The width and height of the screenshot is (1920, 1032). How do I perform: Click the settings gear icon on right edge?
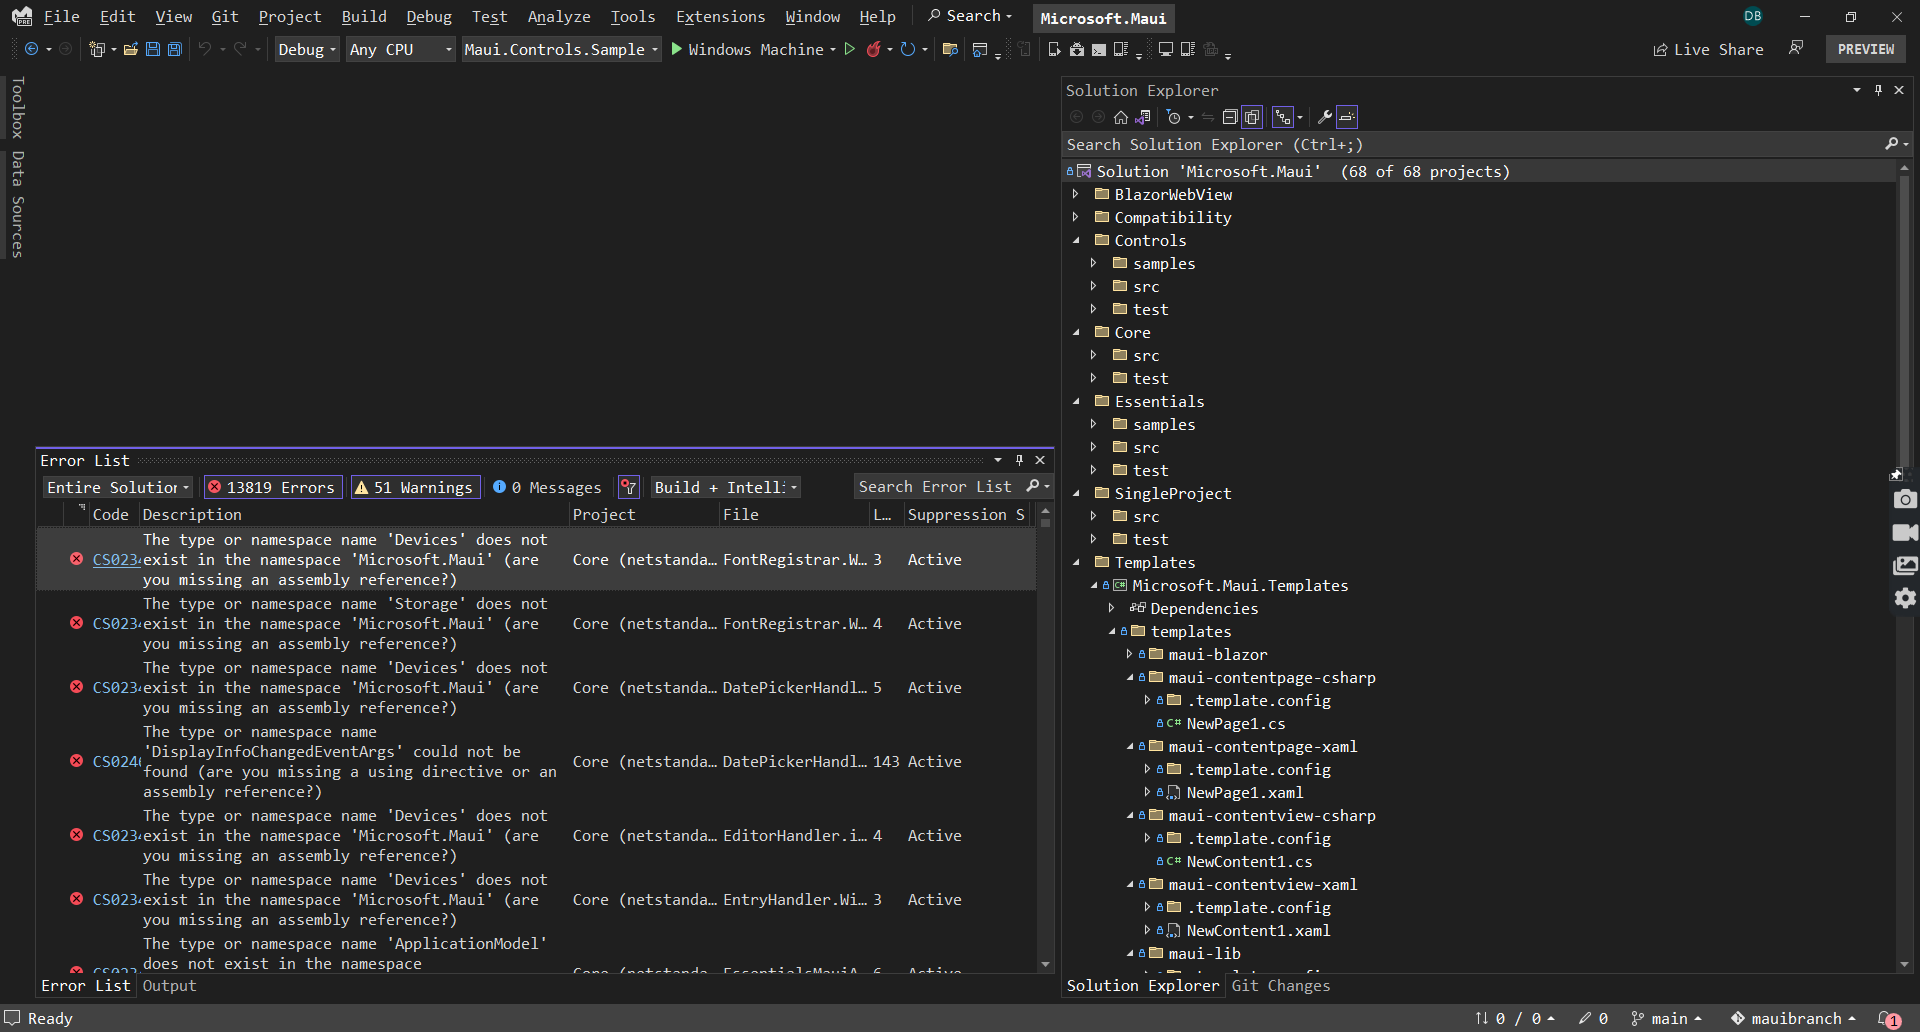pyautogui.click(x=1905, y=598)
